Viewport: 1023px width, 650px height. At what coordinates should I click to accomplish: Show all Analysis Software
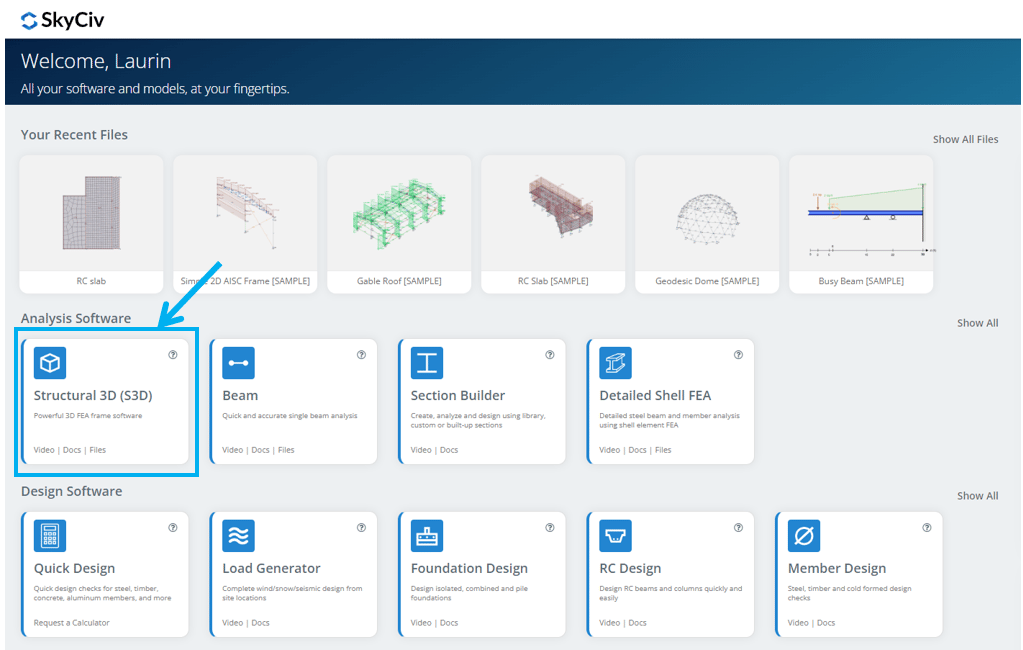[977, 322]
